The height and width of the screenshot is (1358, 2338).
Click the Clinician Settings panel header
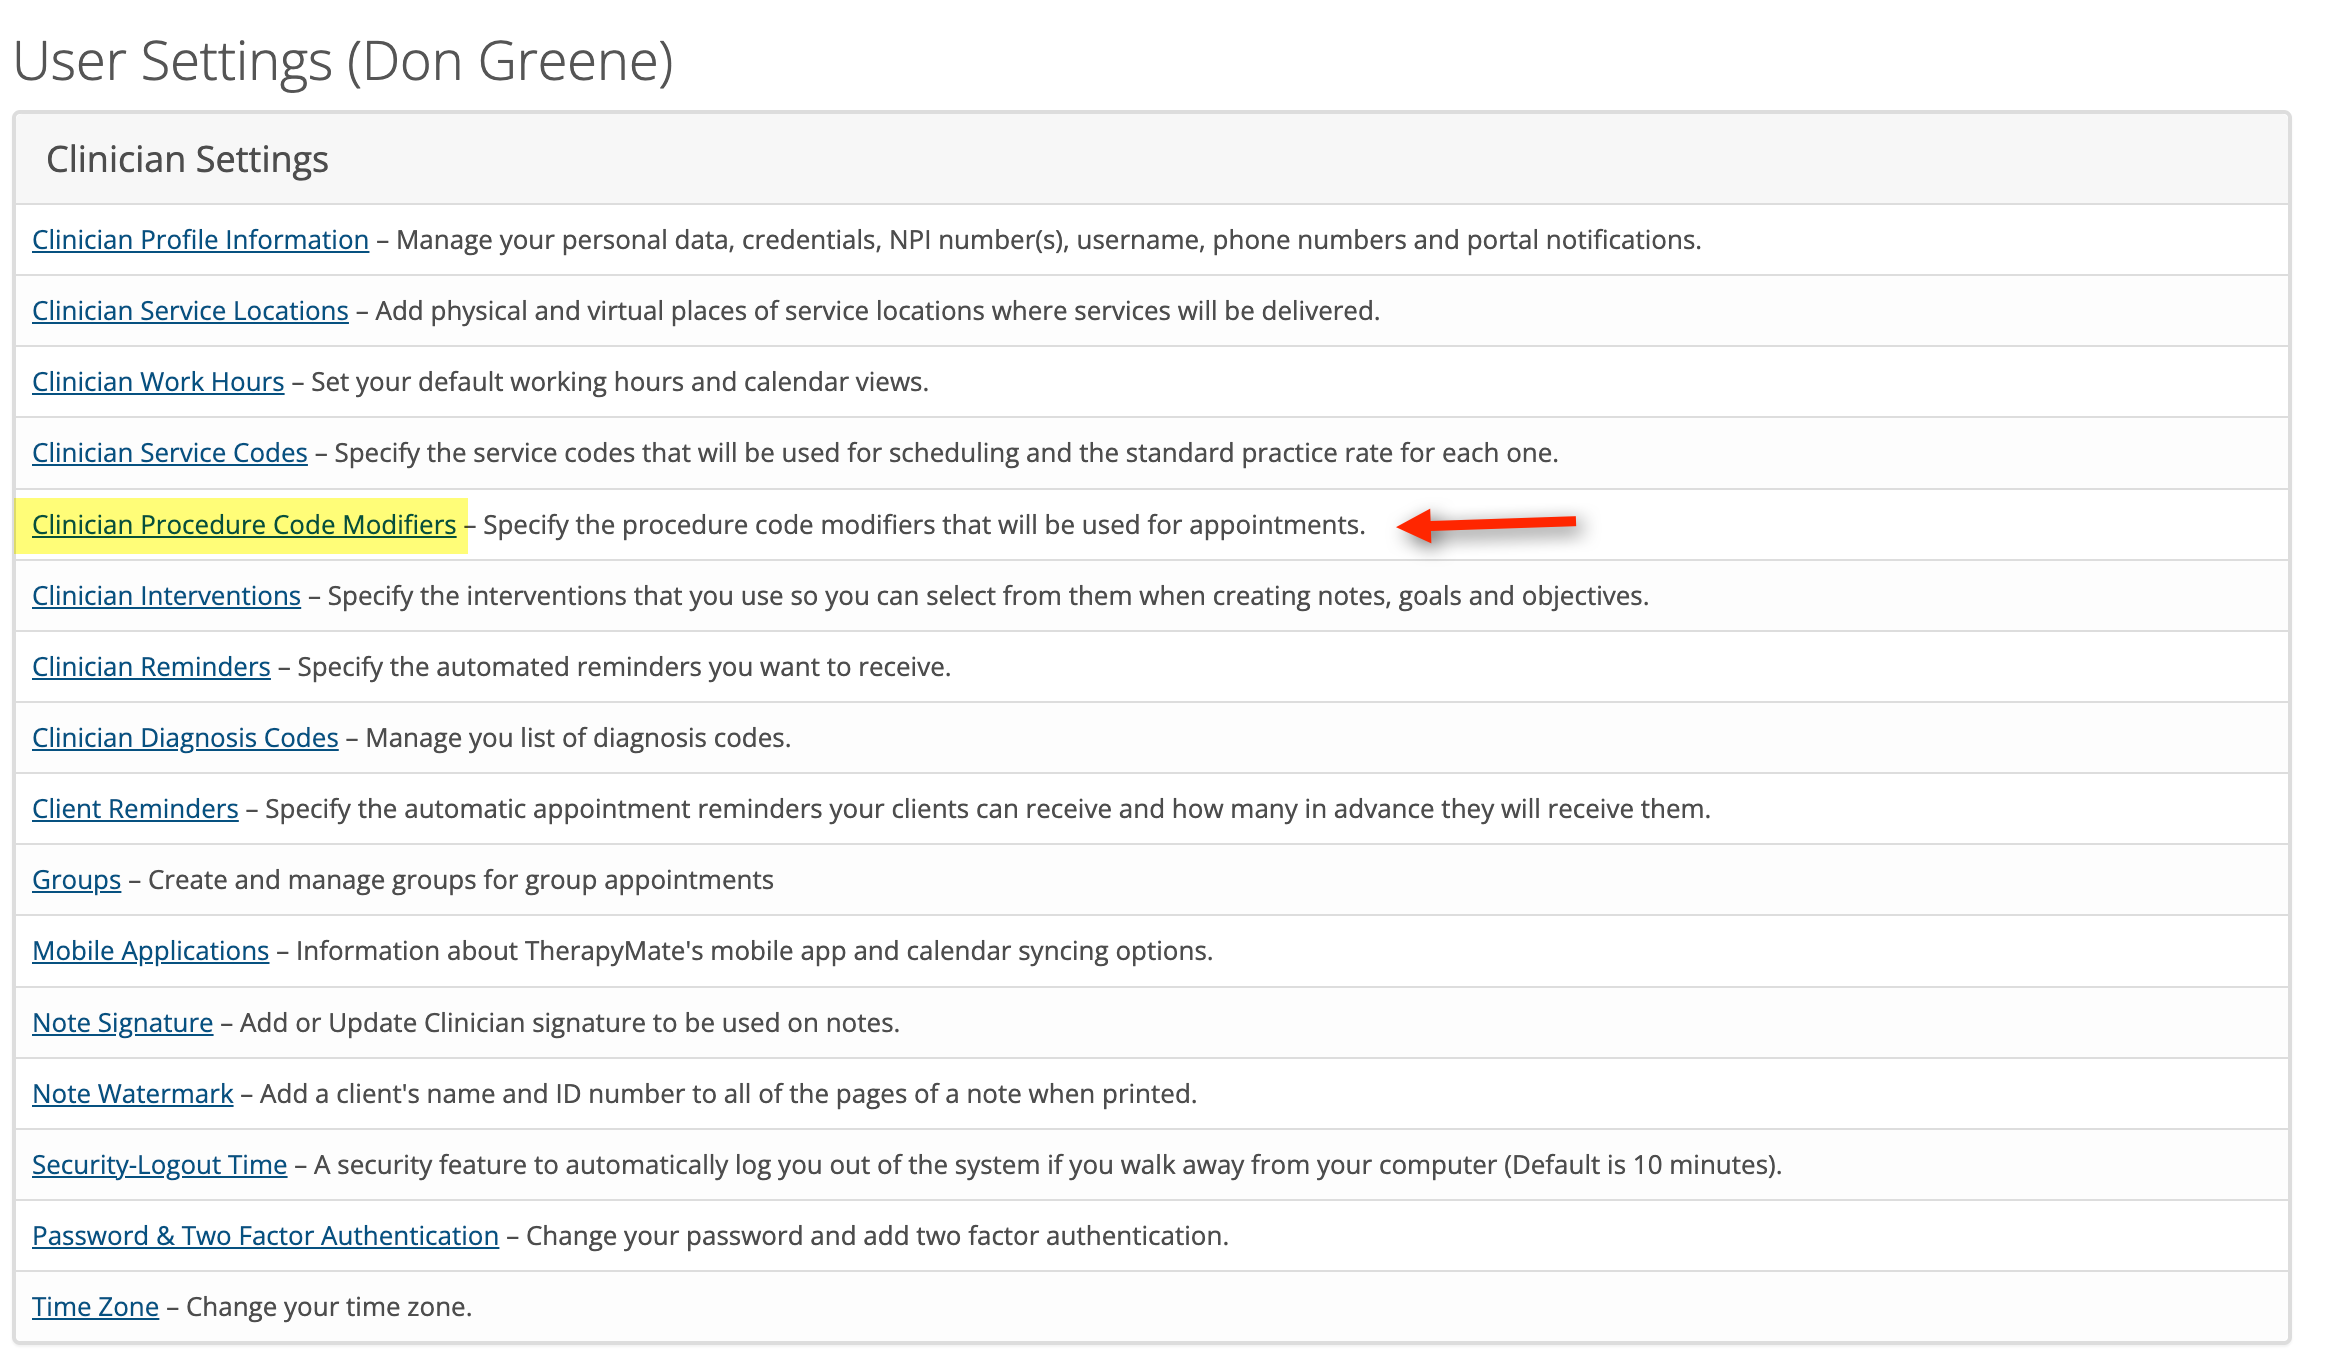[187, 160]
